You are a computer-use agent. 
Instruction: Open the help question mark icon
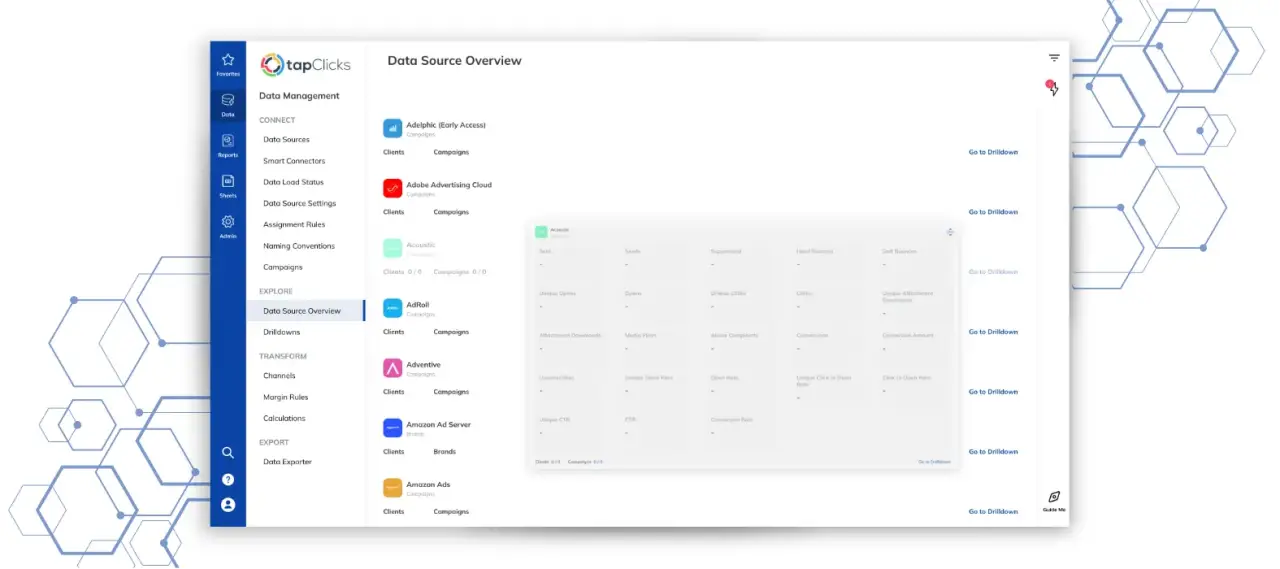[228, 480]
